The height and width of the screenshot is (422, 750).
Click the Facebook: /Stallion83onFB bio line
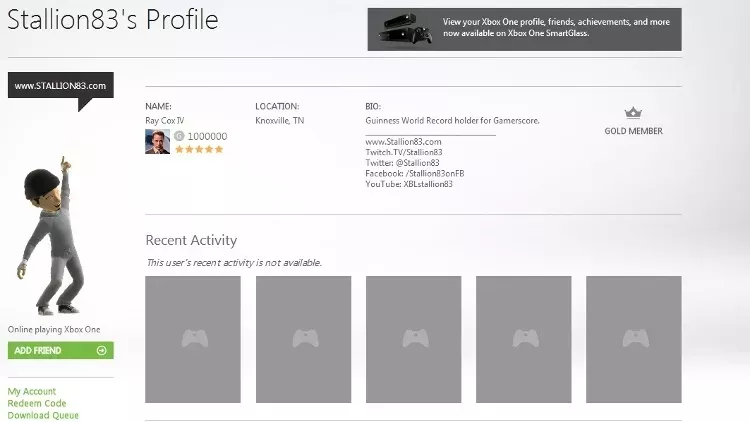[x=415, y=173]
